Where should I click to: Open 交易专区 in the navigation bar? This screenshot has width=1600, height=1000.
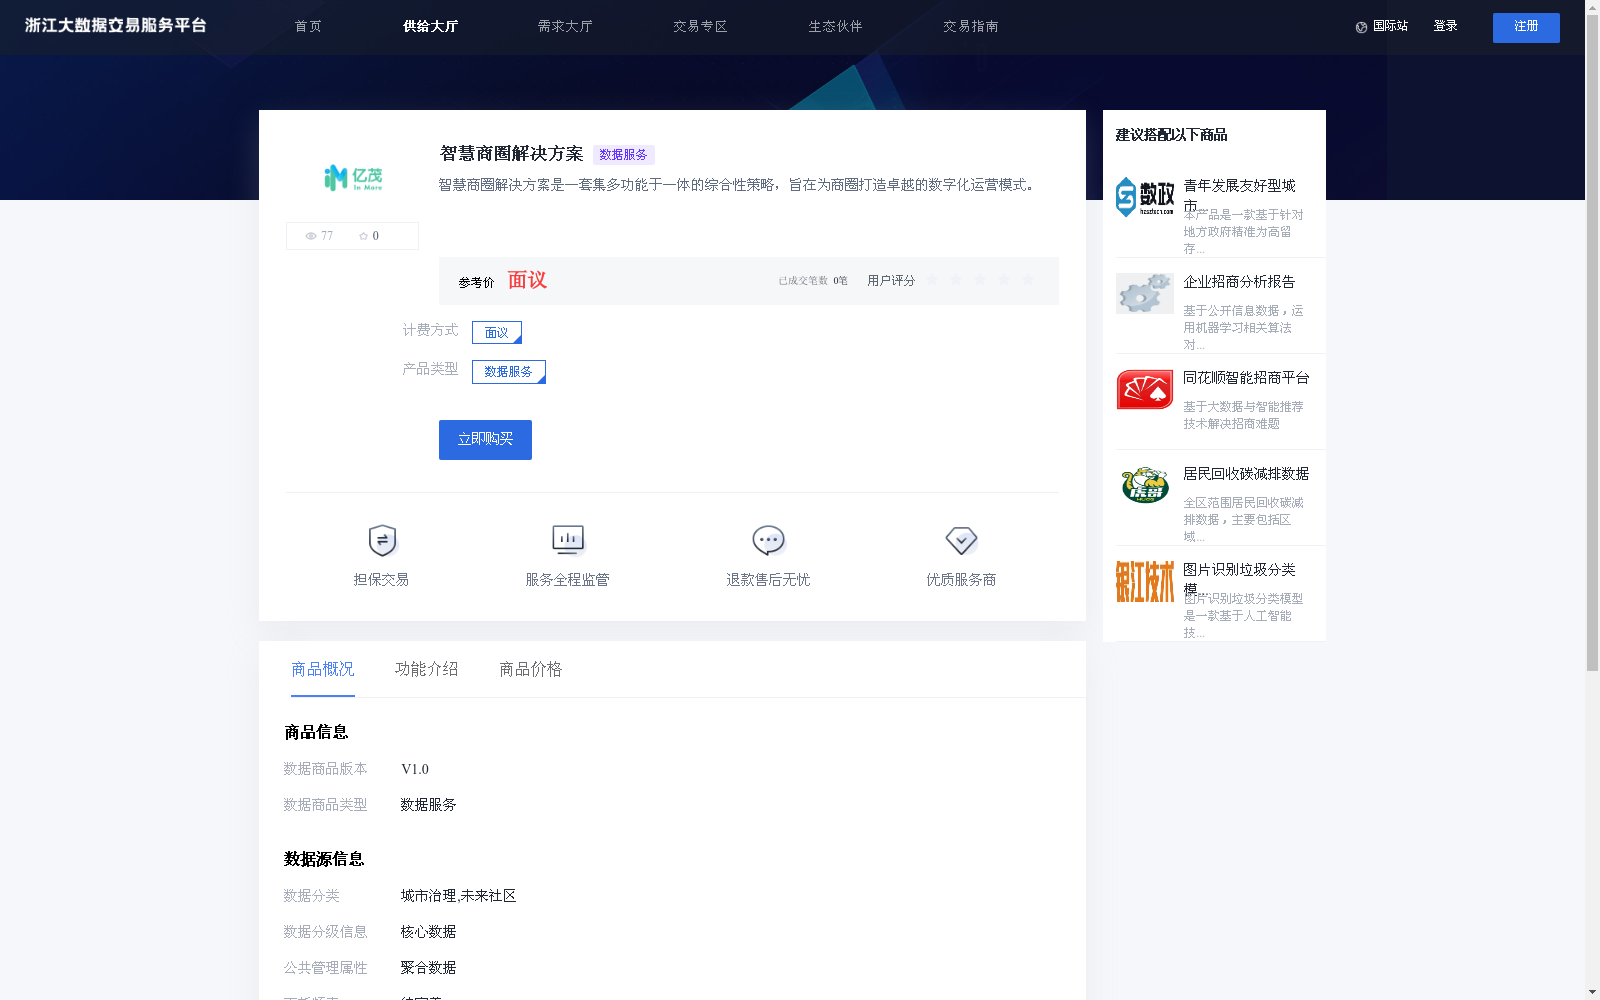pyautogui.click(x=700, y=27)
